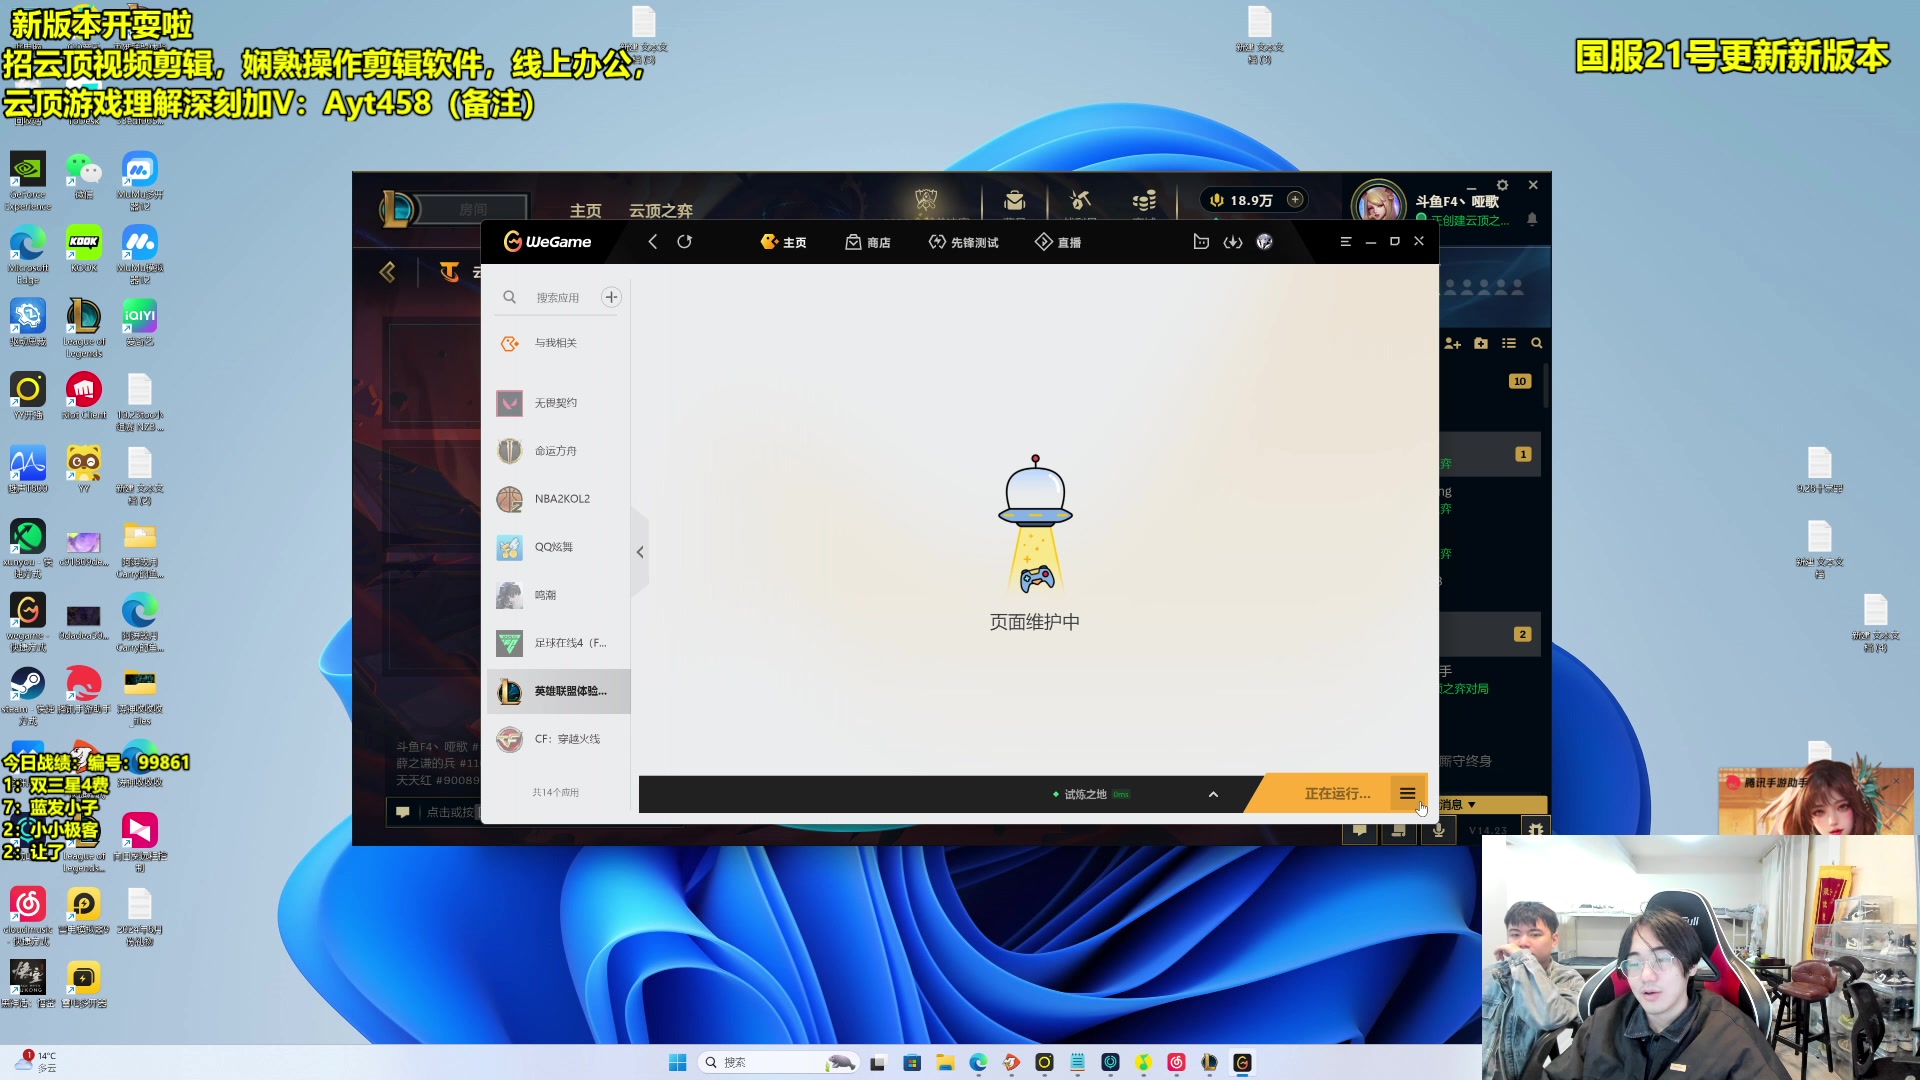Open the League collection backpack icon
The image size is (1920, 1080).
coord(1014,201)
